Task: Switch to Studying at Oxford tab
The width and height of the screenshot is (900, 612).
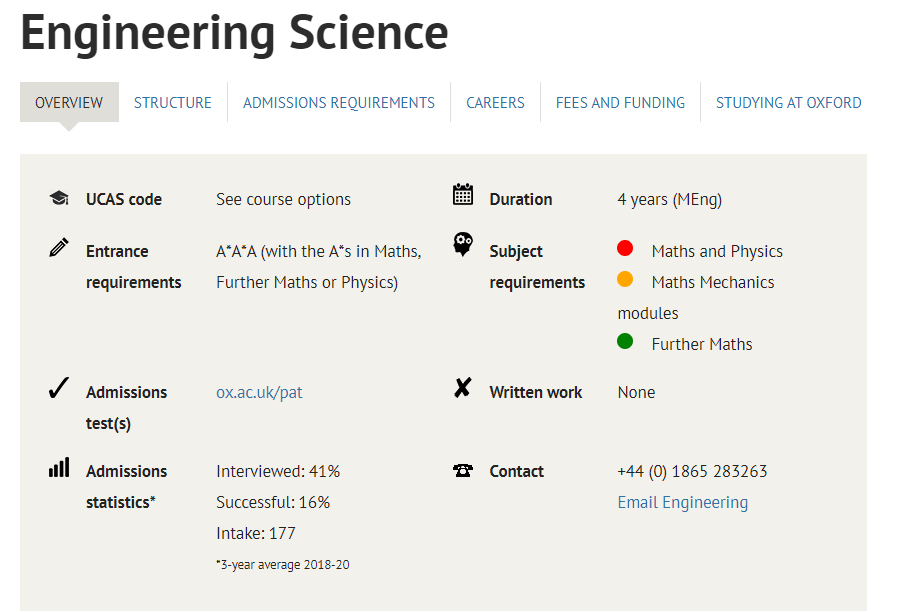Action: (x=789, y=102)
